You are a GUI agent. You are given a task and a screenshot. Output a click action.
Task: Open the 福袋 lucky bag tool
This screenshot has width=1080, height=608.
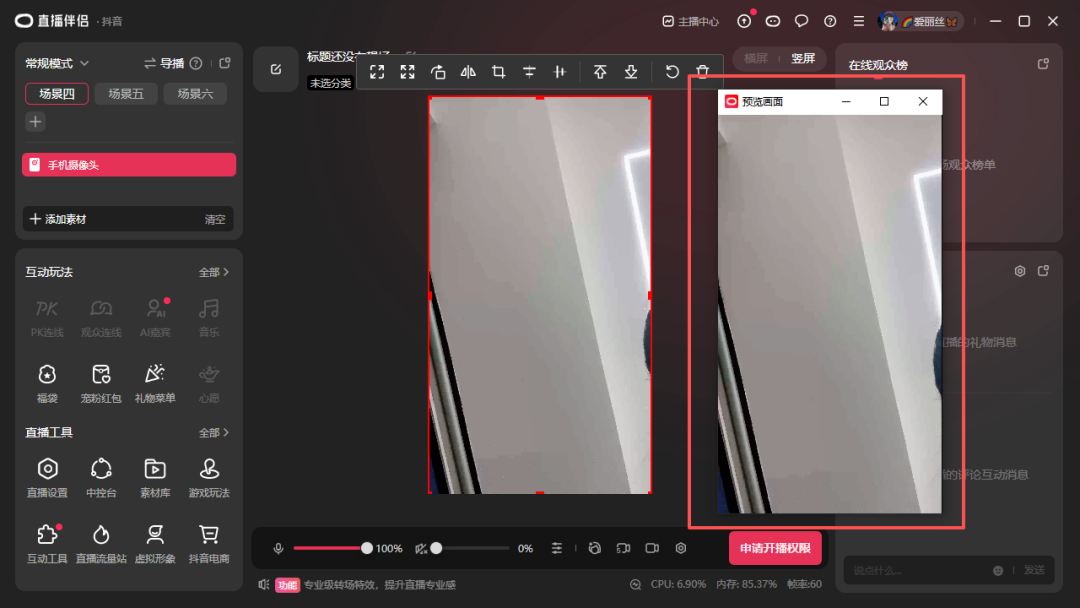tap(47, 383)
